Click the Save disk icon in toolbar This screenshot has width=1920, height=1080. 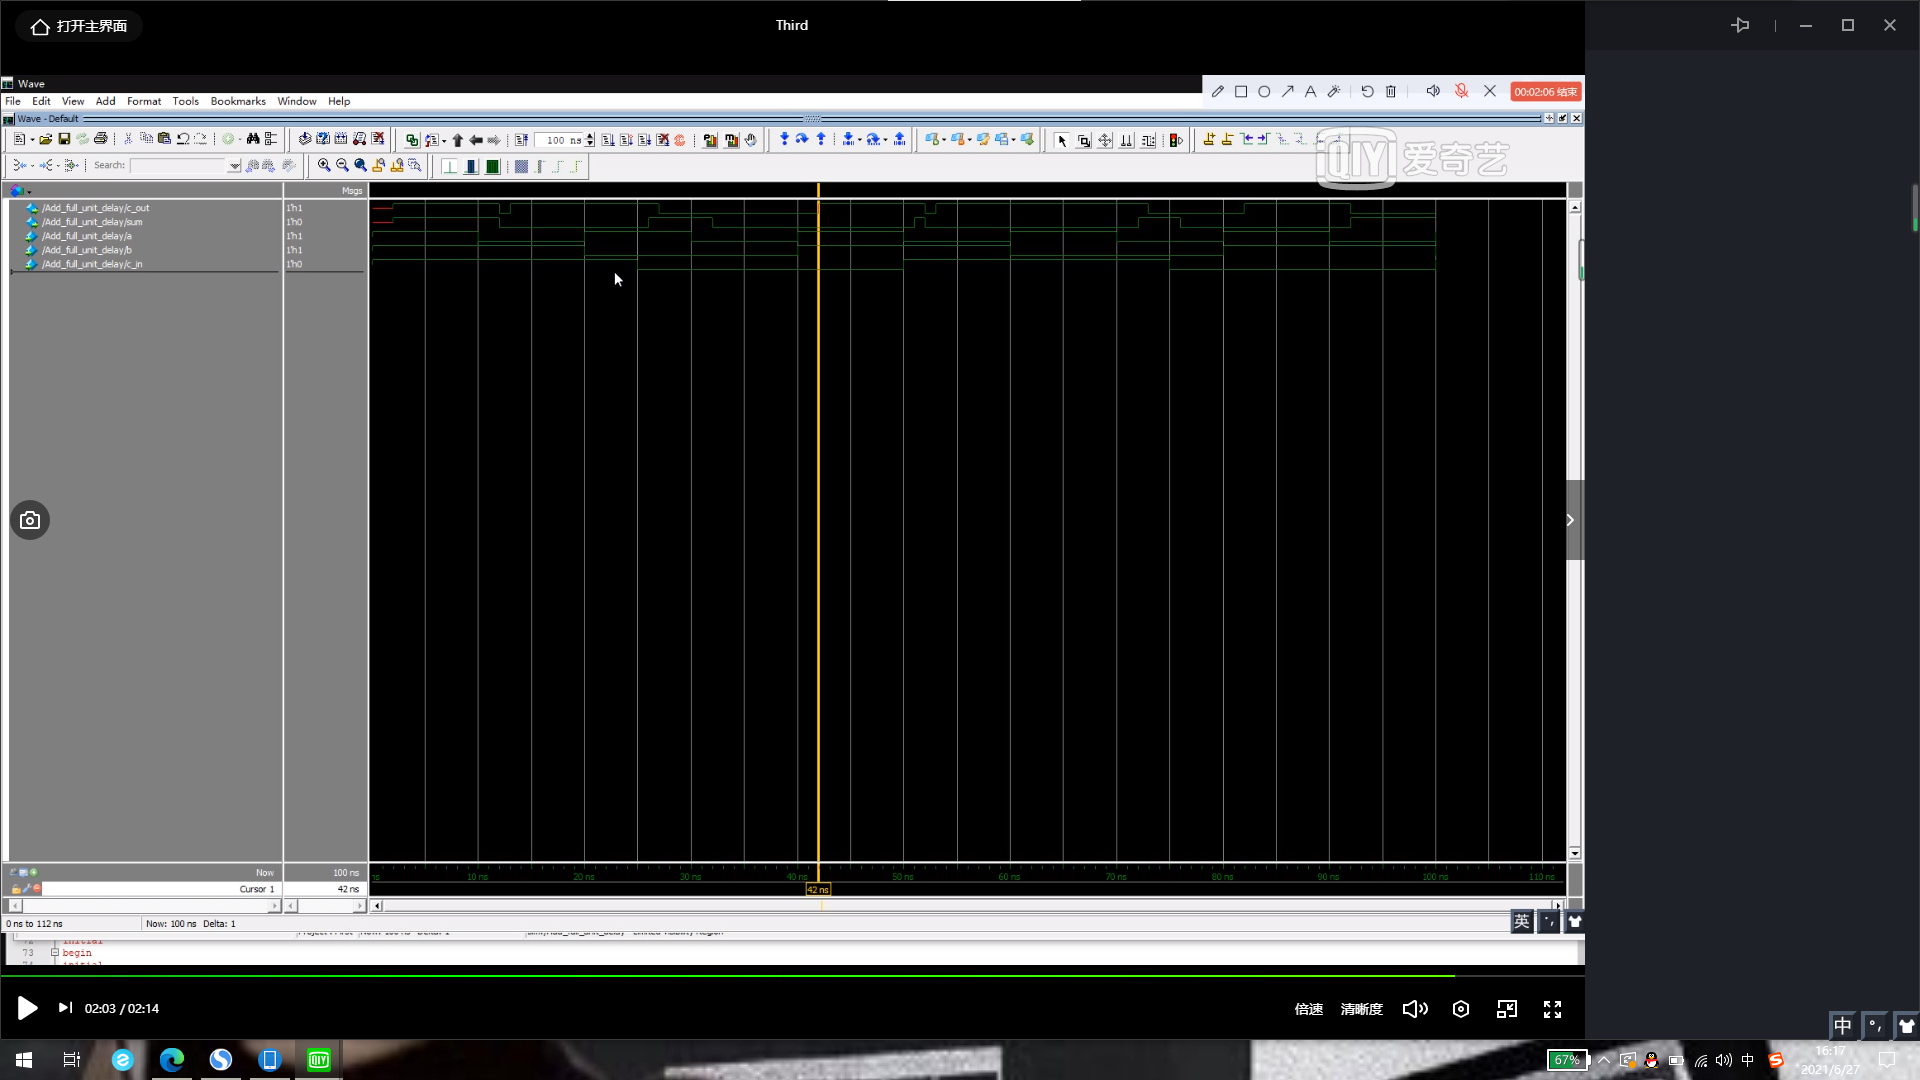[x=64, y=140]
